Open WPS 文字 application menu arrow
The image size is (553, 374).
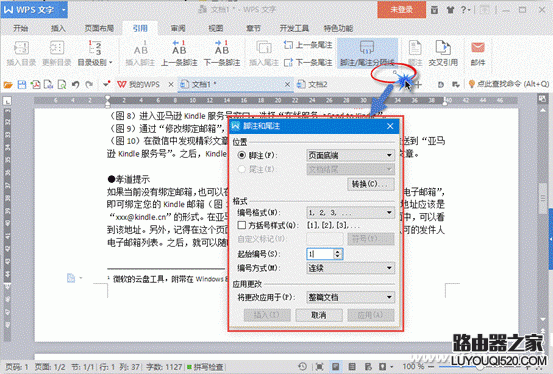[63, 10]
